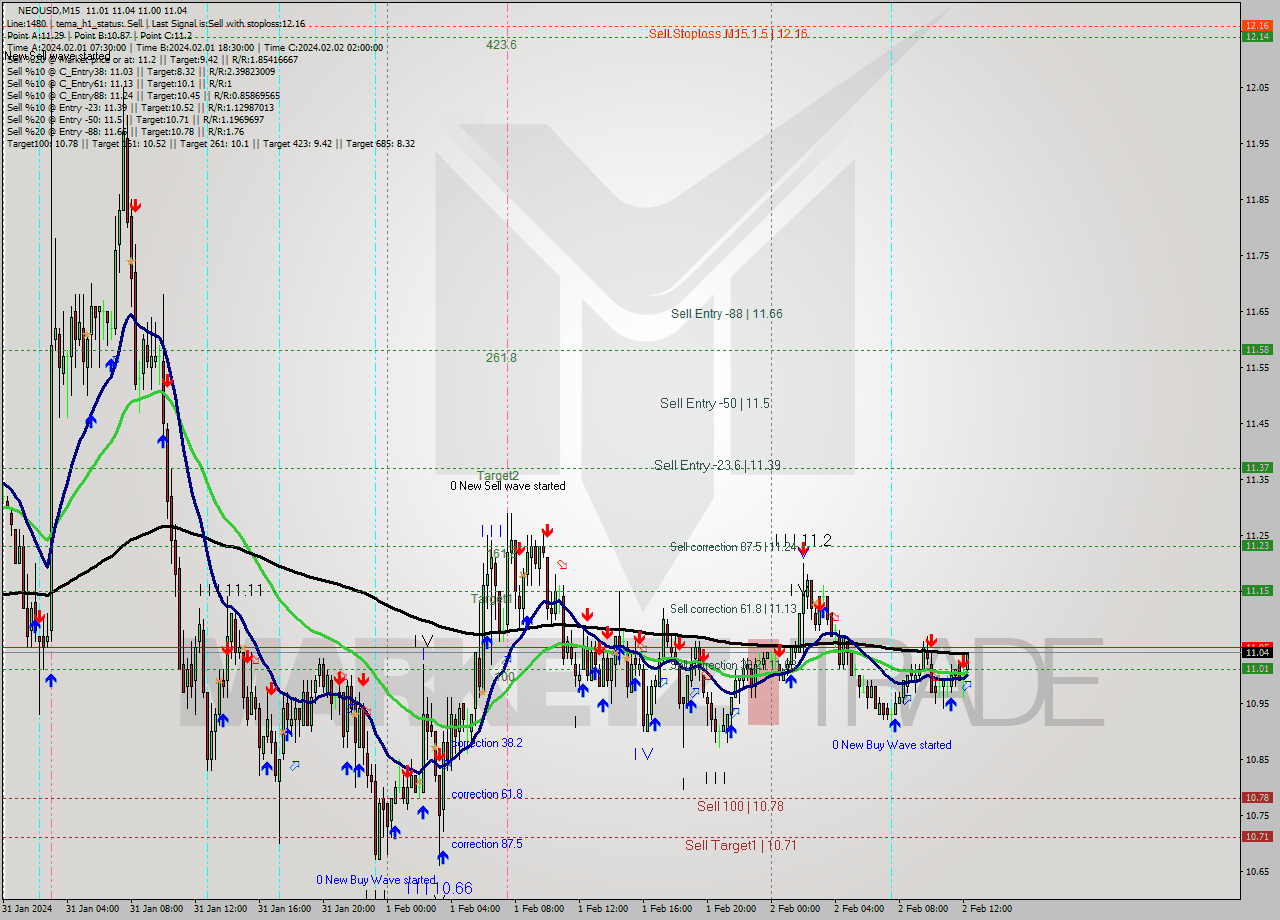The width and height of the screenshot is (1280, 920).
Task: Click the 12.05 price axis value
Action: point(1257,88)
